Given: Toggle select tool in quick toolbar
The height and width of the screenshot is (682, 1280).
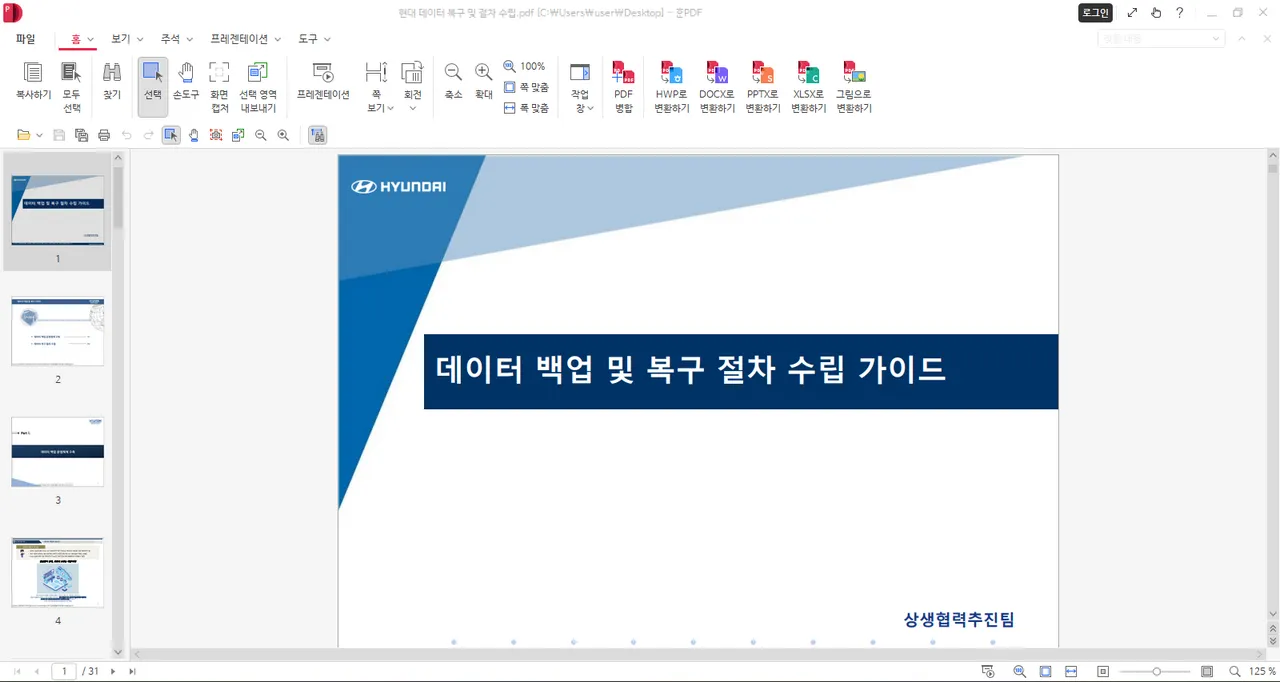Looking at the screenshot, I should tap(171, 135).
